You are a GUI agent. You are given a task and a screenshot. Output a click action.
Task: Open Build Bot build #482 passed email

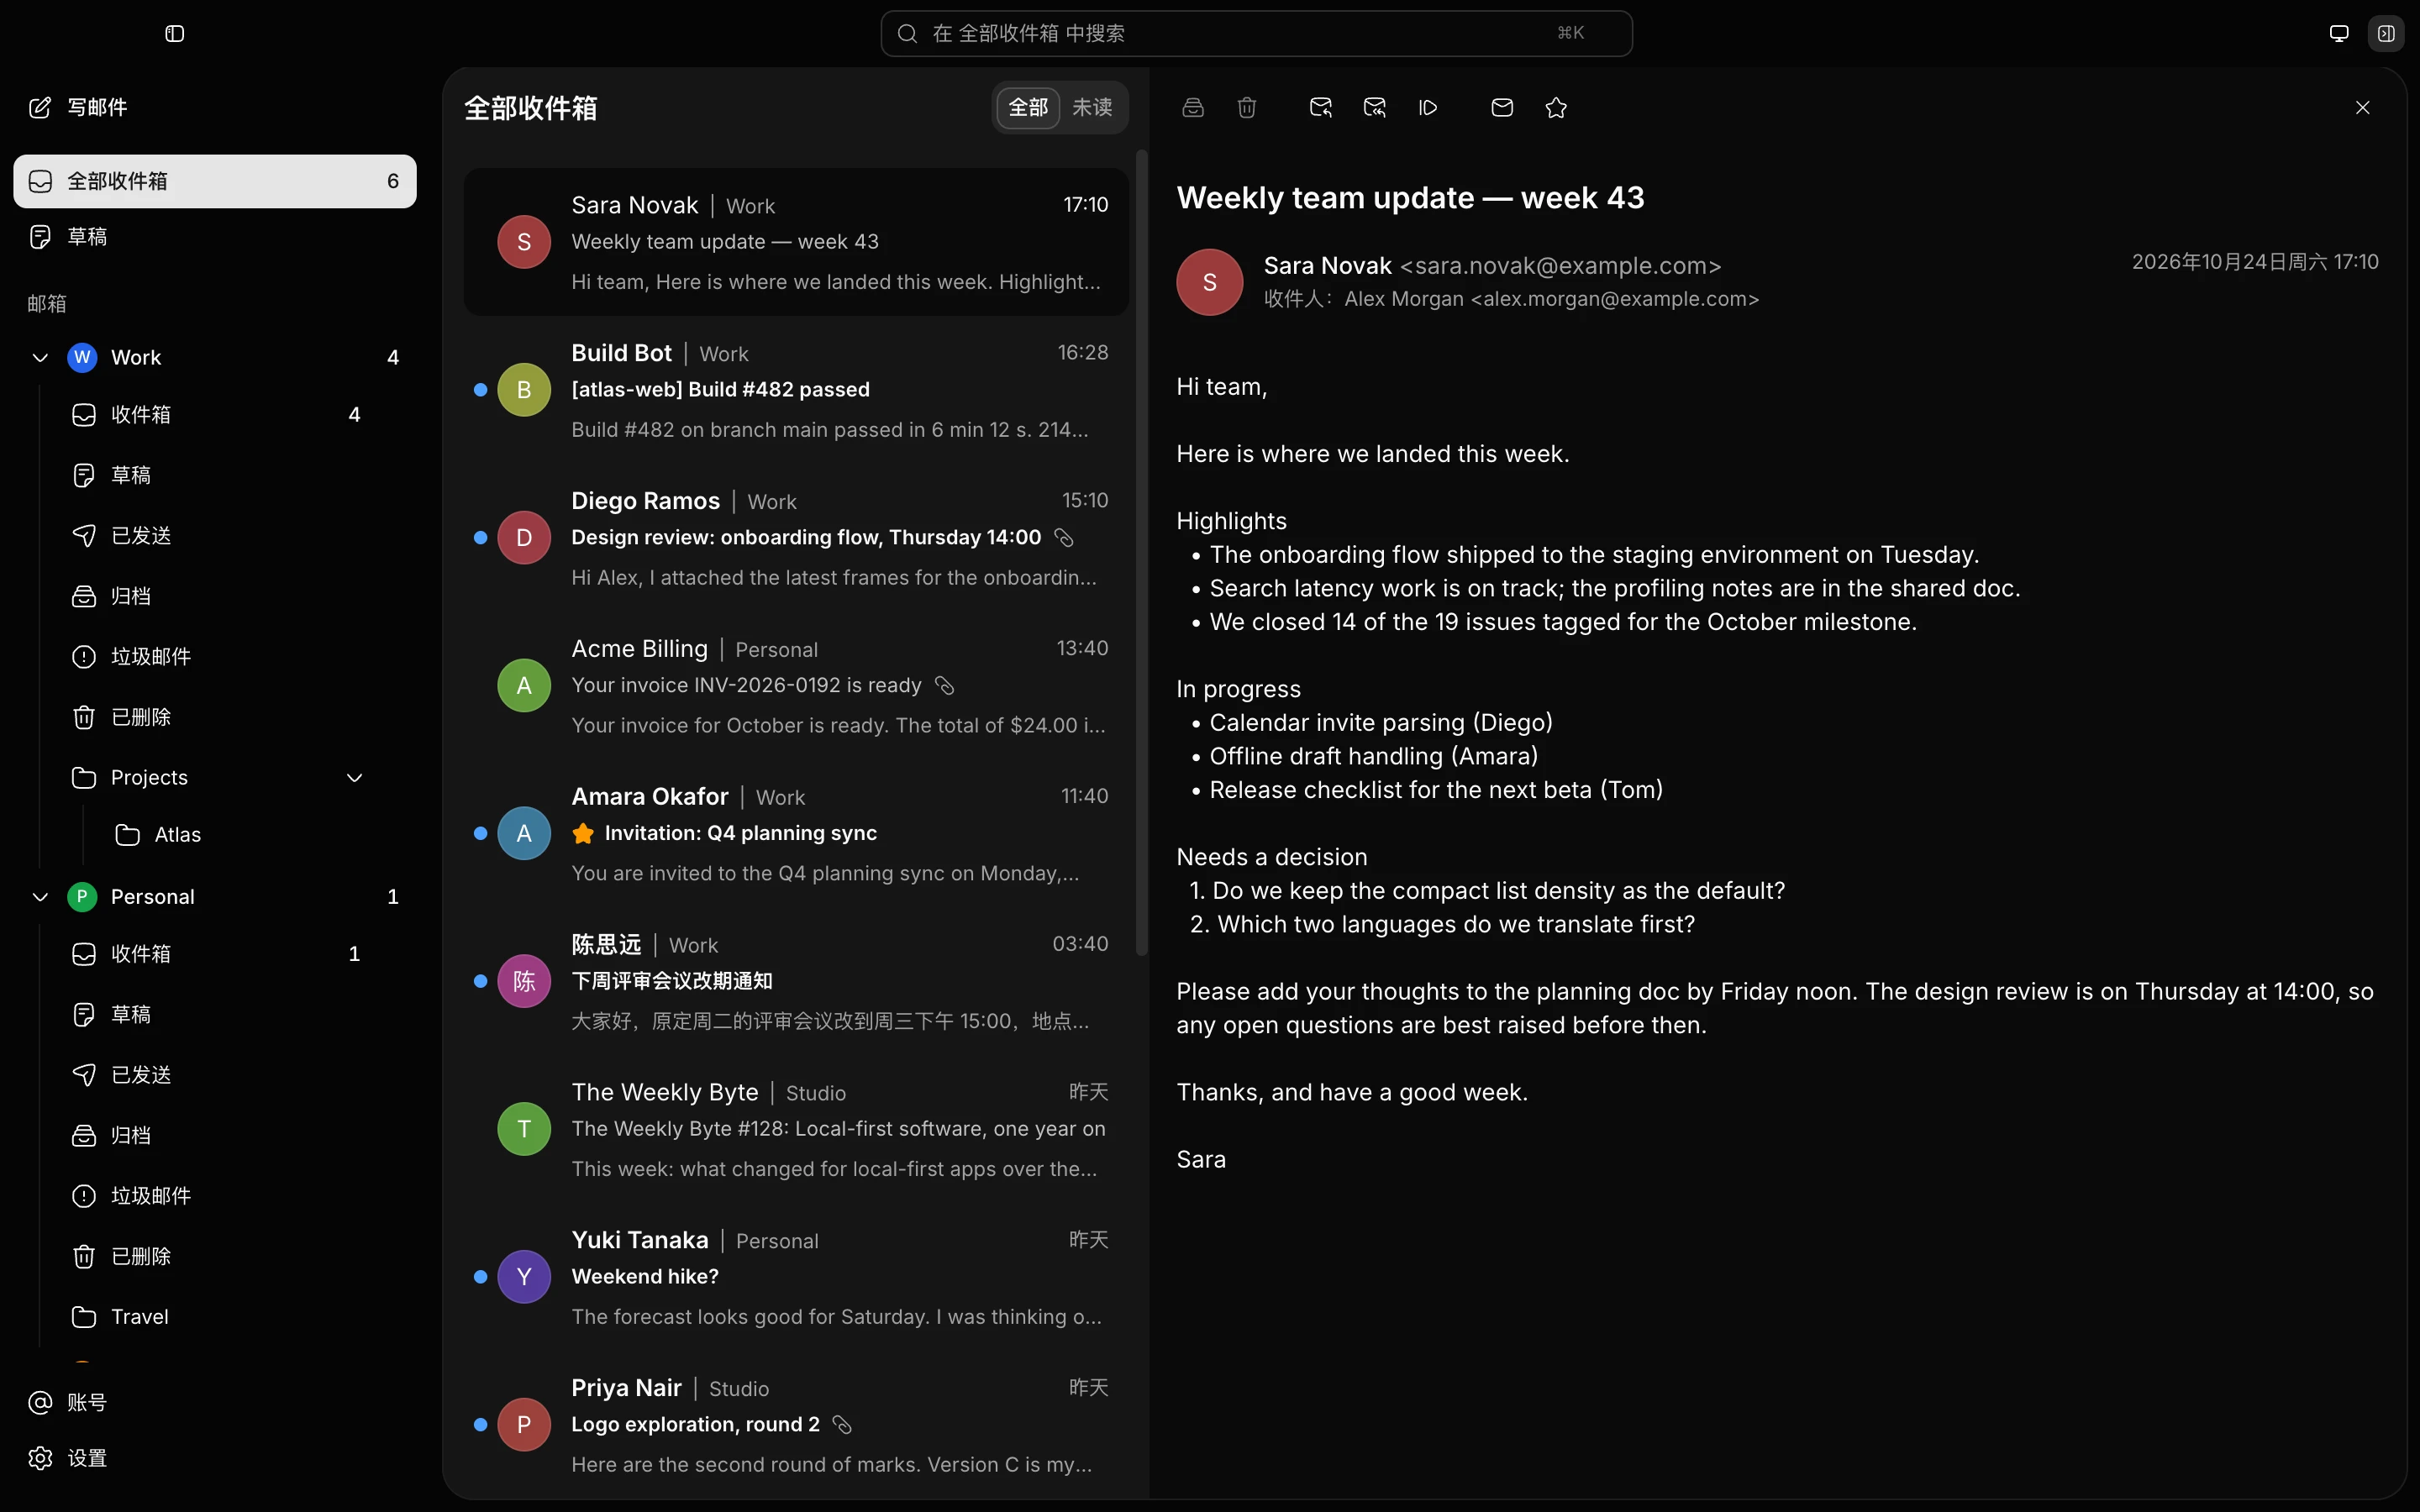[x=796, y=391]
